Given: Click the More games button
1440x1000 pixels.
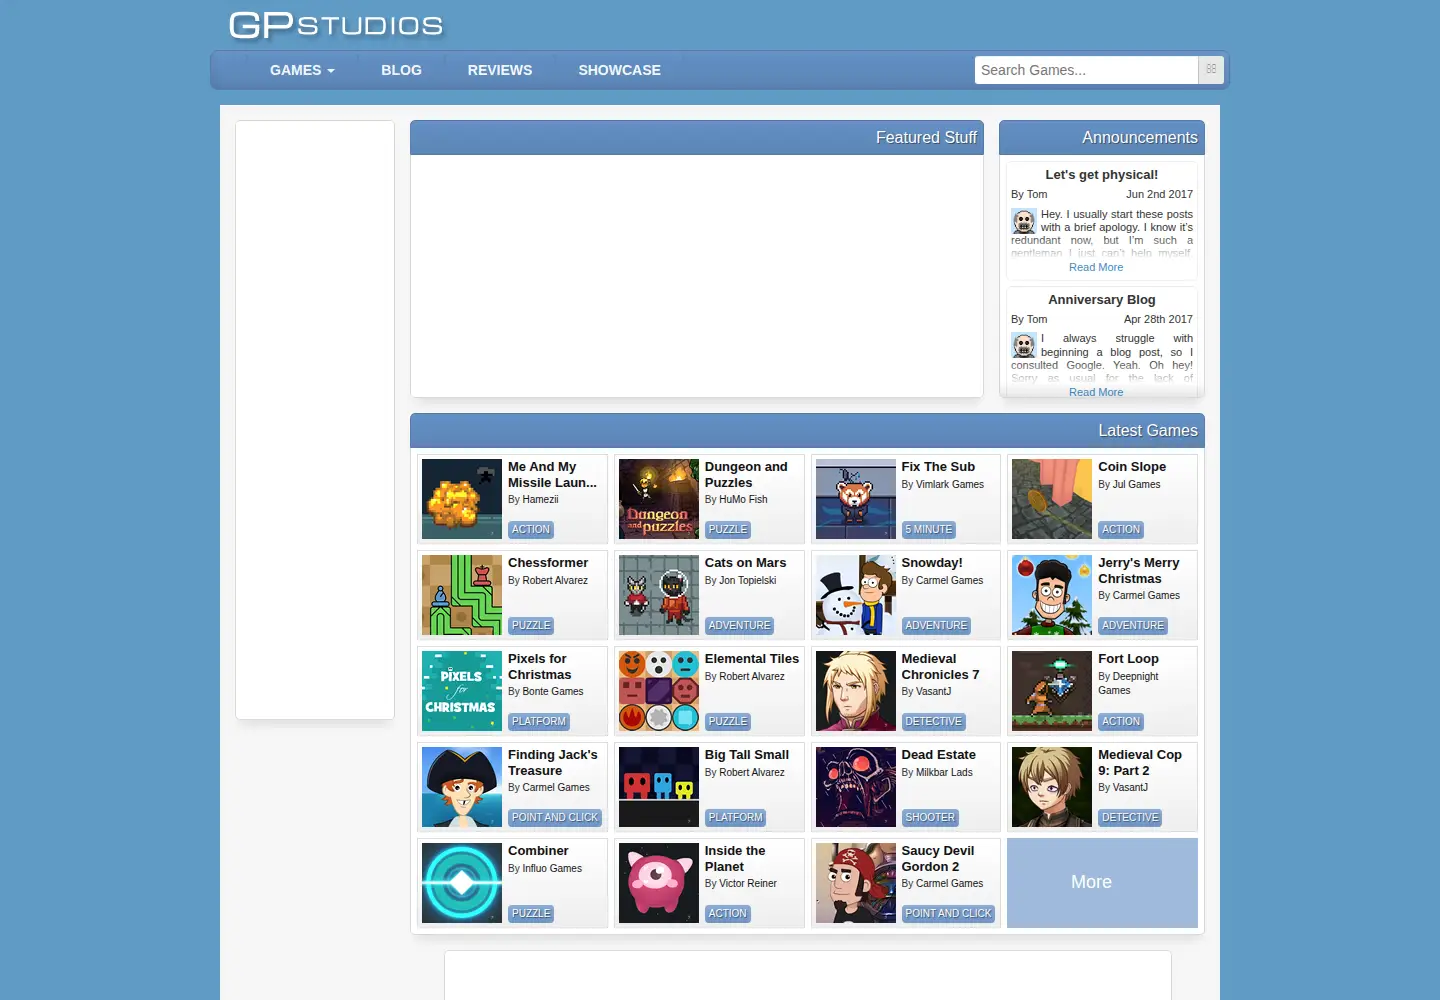Looking at the screenshot, I should [1102, 883].
